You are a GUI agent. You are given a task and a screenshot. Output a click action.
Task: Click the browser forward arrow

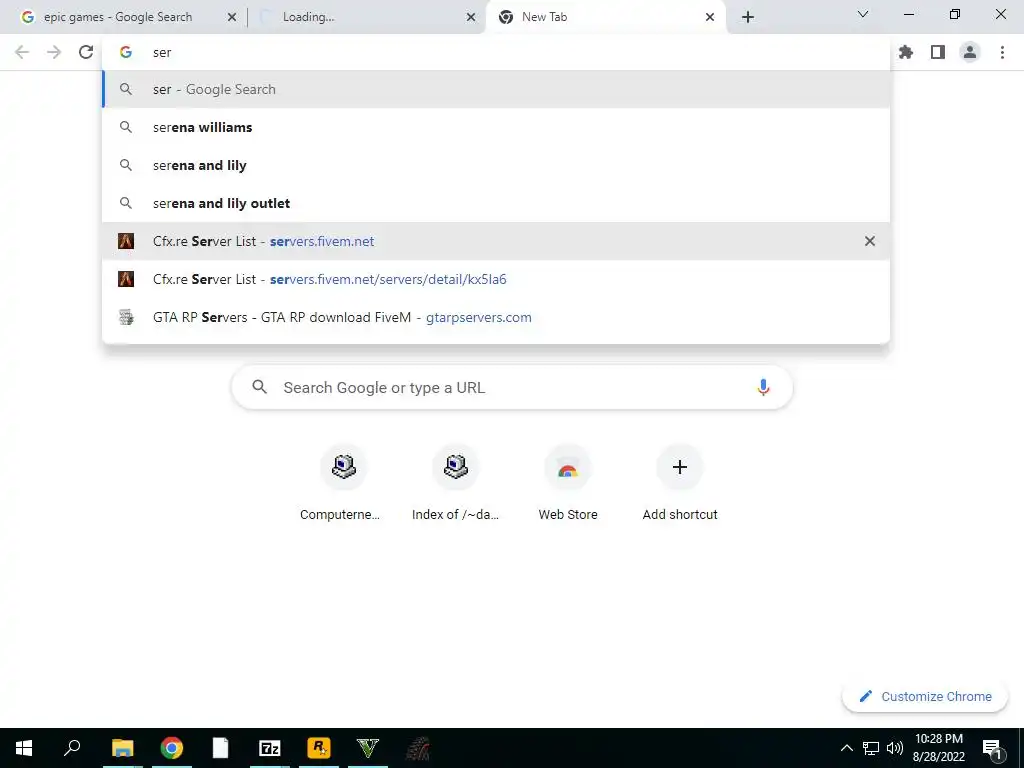click(54, 52)
